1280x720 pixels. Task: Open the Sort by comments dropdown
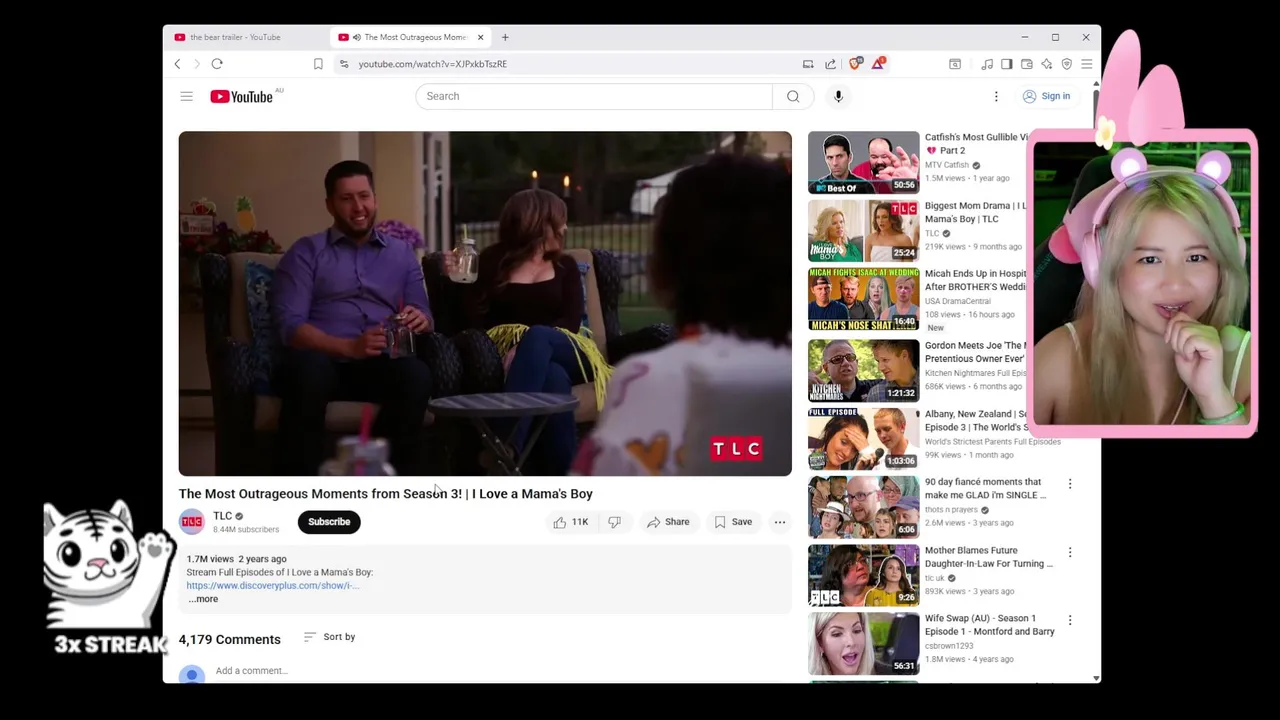point(329,637)
